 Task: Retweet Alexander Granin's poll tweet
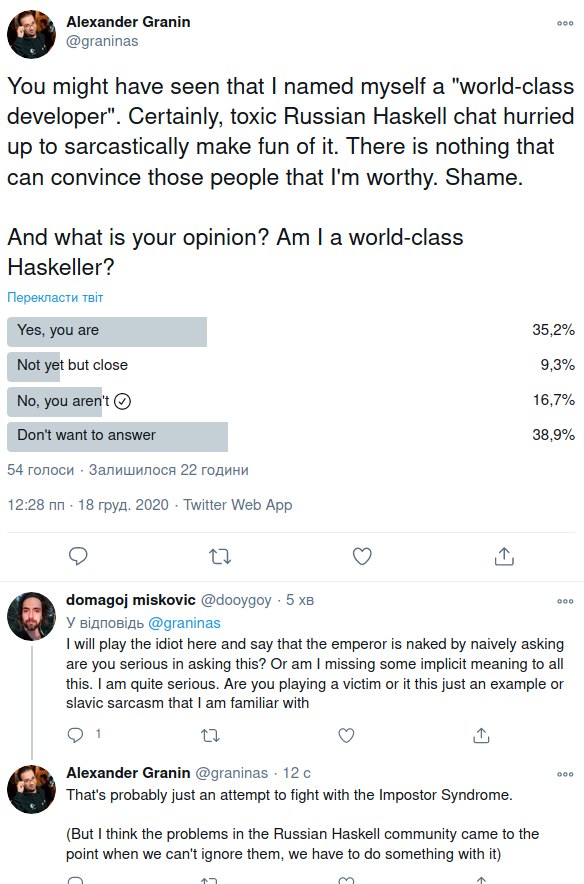pos(220,556)
